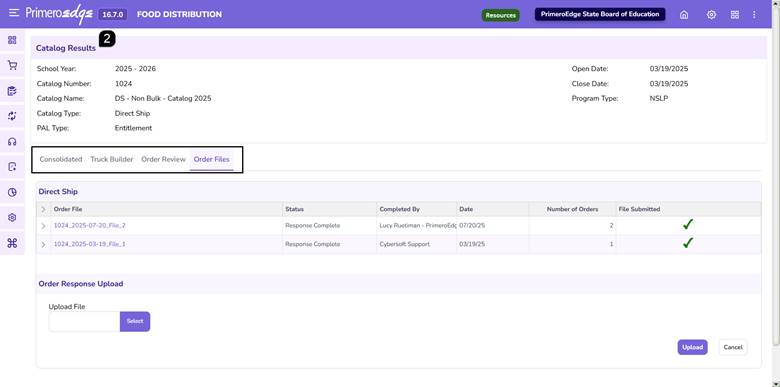Click the Entitlement PAL Type value
The image size is (780, 387).
pyautogui.click(x=133, y=128)
